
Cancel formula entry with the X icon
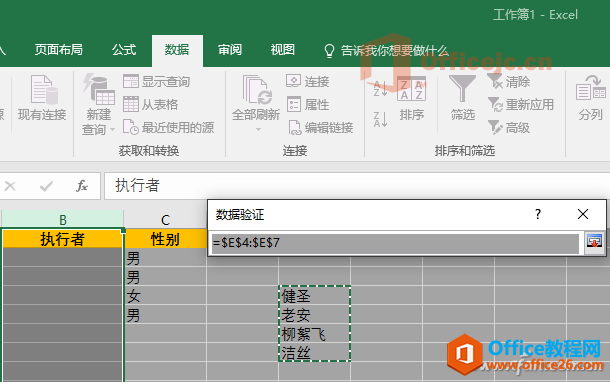(10, 186)
